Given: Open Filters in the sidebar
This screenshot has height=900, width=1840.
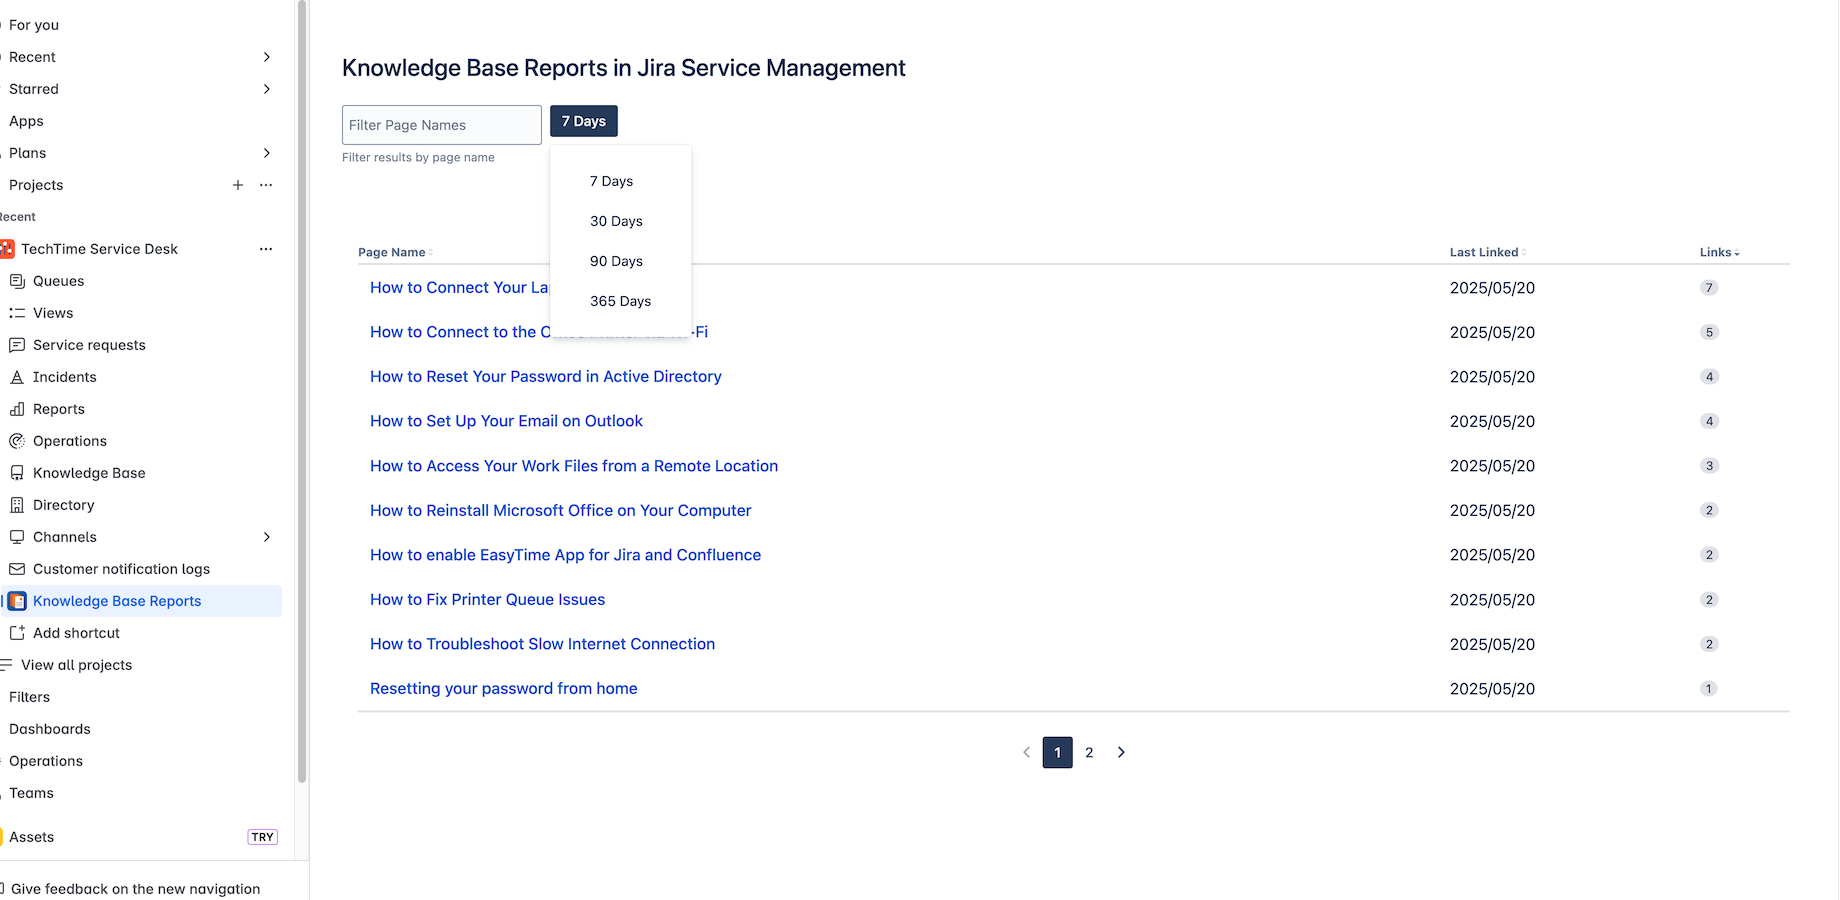Looking at the screenshot, I should pyautogui.click(x=29, y=697).
